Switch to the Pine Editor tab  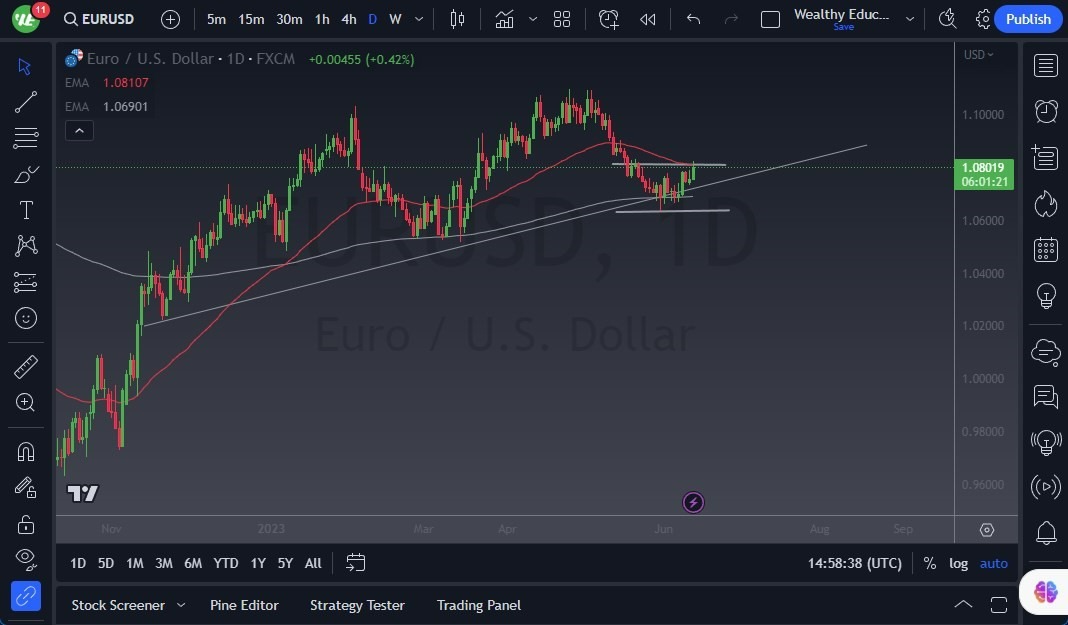pos(244,605)
